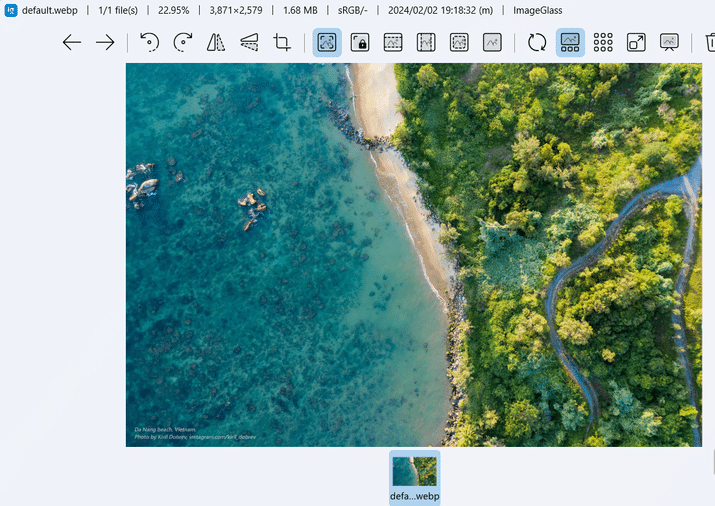
Task: Toggle the checkerboard background
Action: (x=603, y=42)
